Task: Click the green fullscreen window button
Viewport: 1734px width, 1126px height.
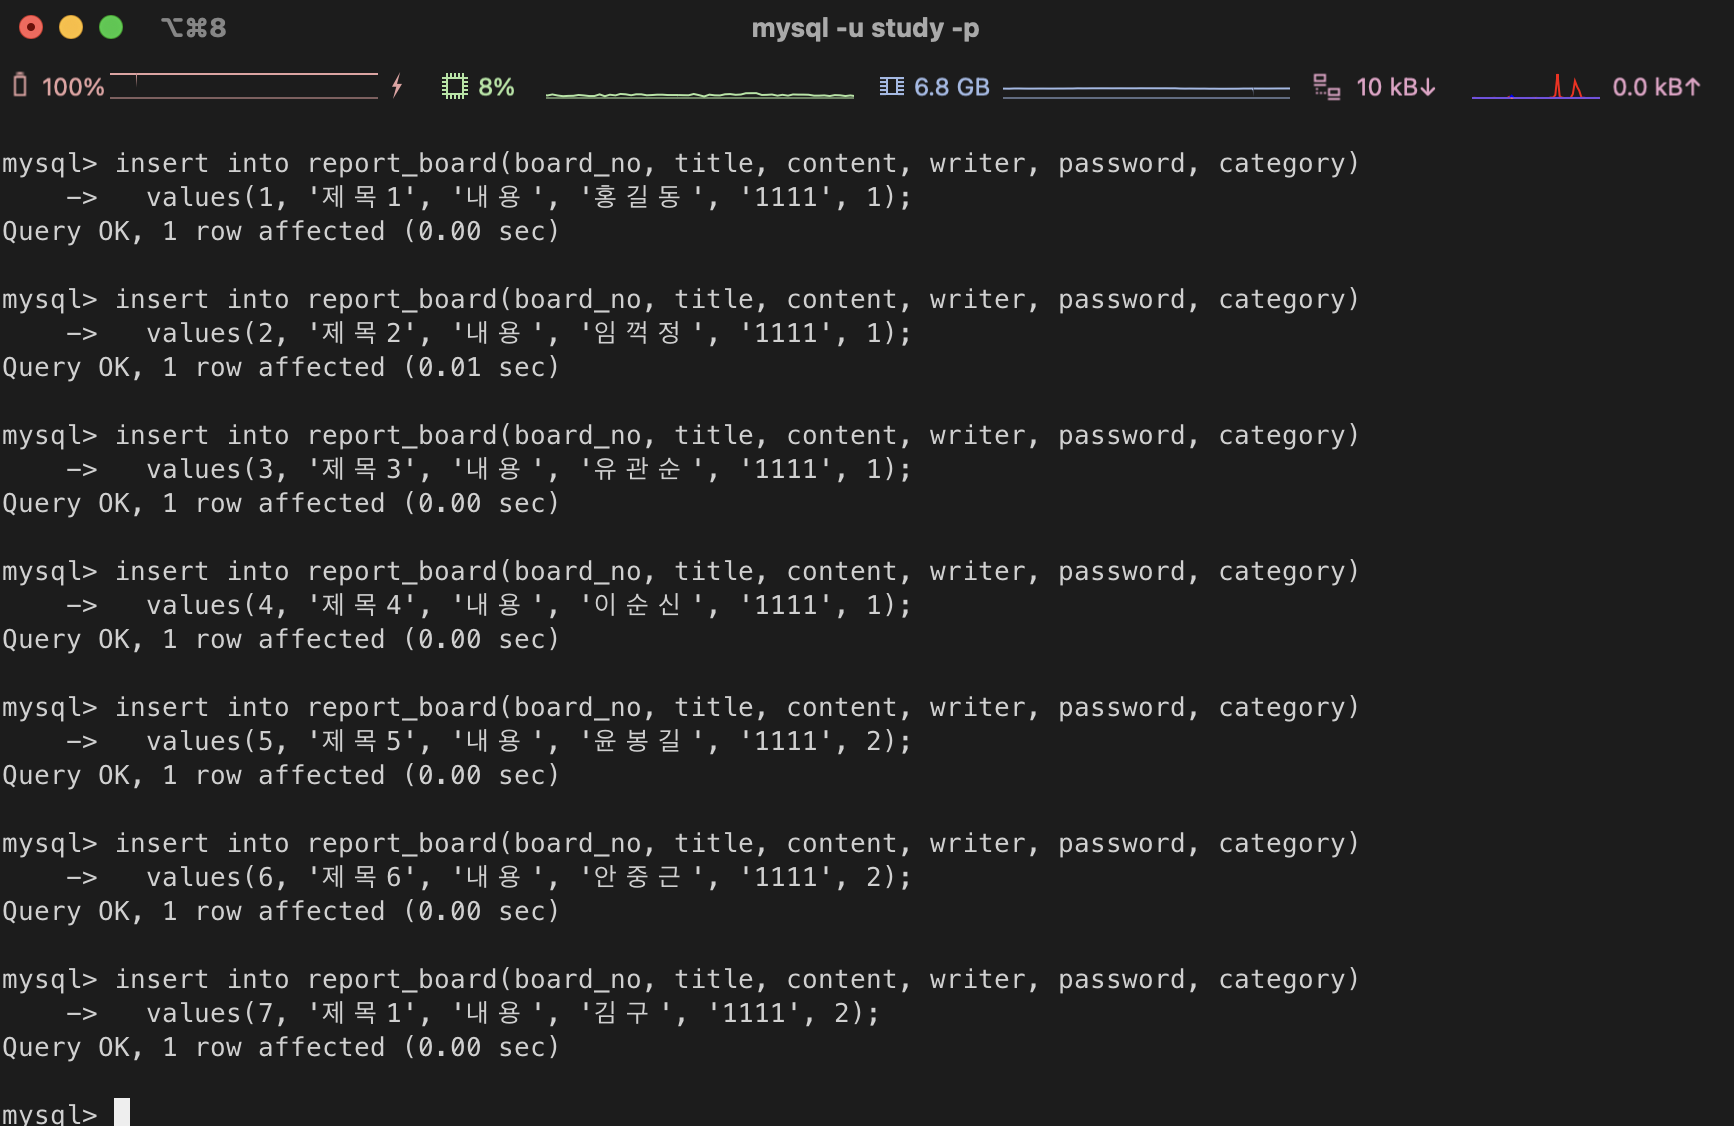Action: (111, 27)
